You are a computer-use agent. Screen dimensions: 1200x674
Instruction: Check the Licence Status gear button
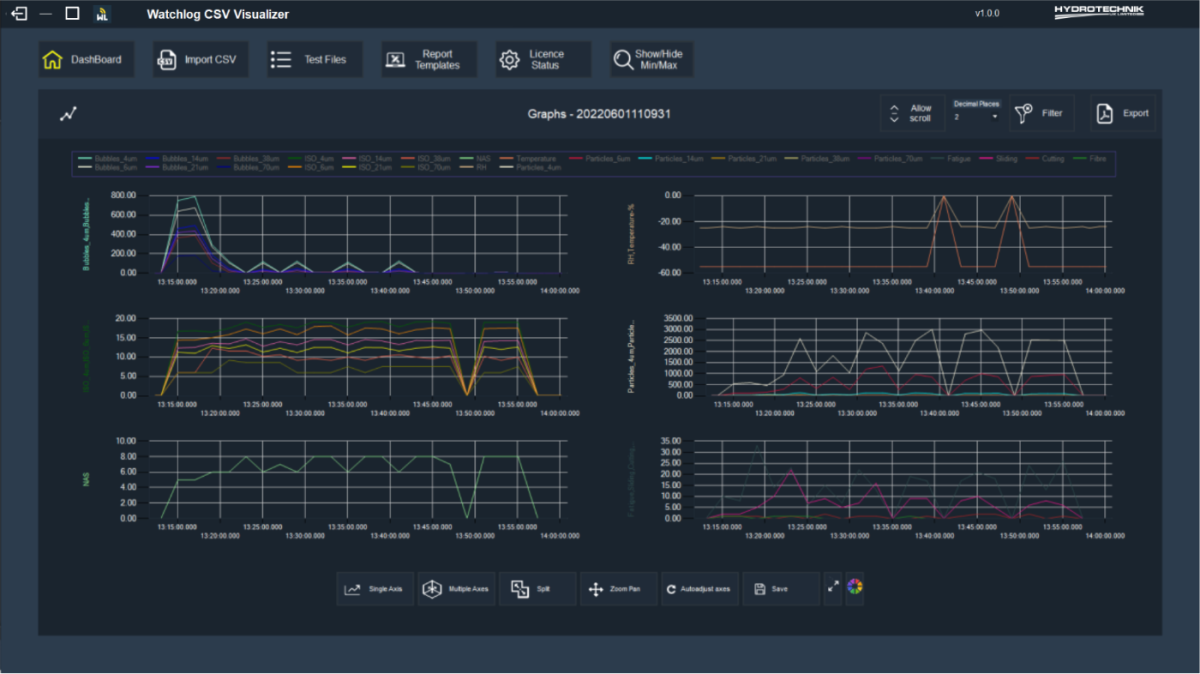pyautogui.click(x=543, y=60)
